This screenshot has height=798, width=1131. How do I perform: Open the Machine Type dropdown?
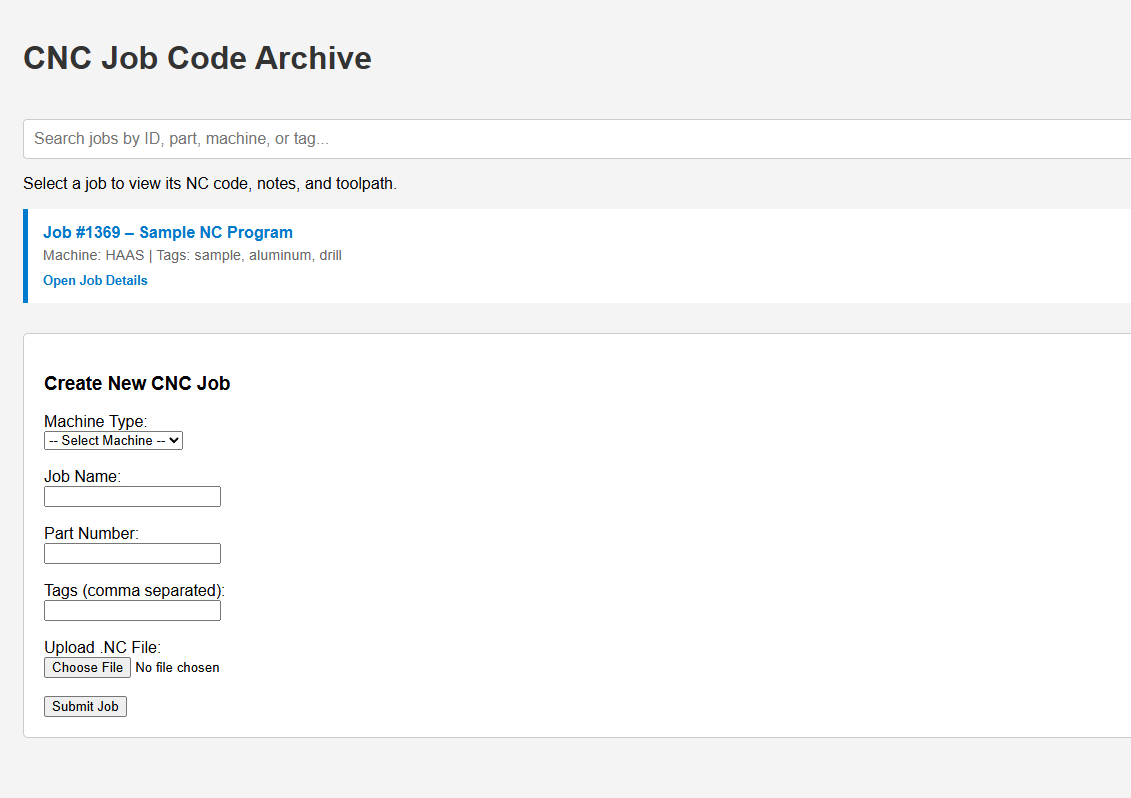tap(112, 440)
